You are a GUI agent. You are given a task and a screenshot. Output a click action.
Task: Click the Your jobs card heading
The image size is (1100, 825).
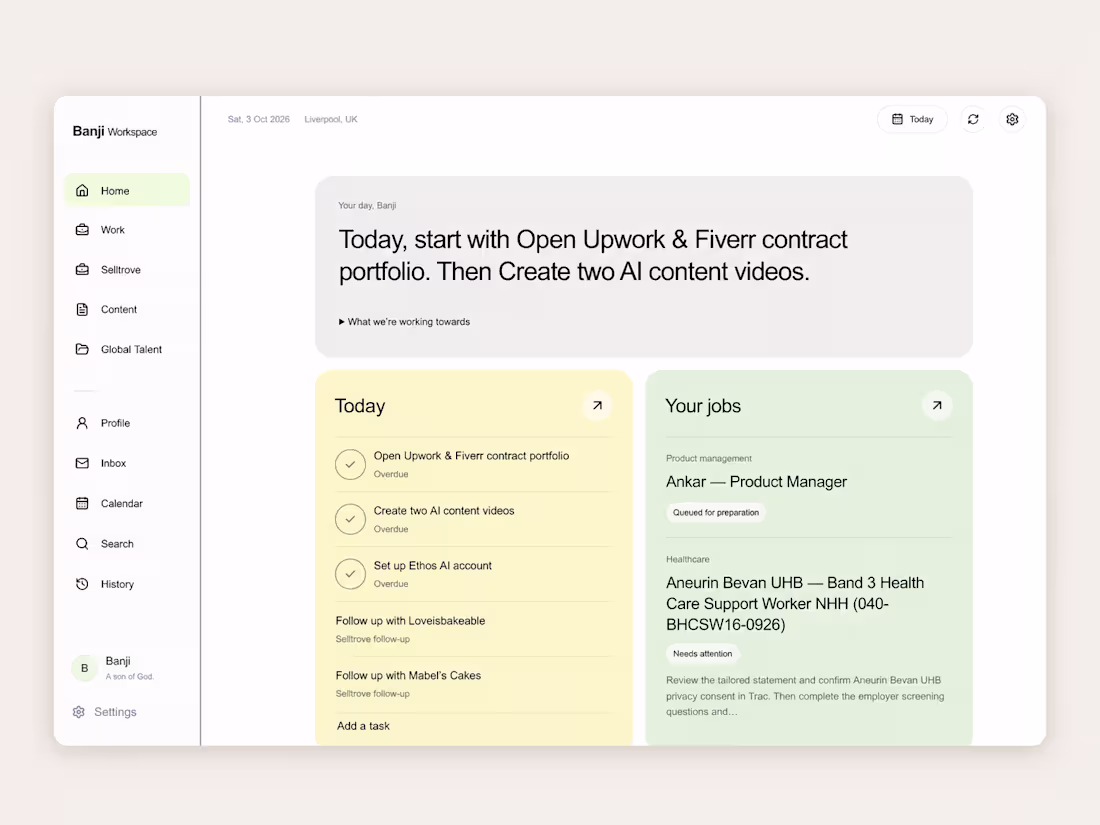click(x=703, y=405)
